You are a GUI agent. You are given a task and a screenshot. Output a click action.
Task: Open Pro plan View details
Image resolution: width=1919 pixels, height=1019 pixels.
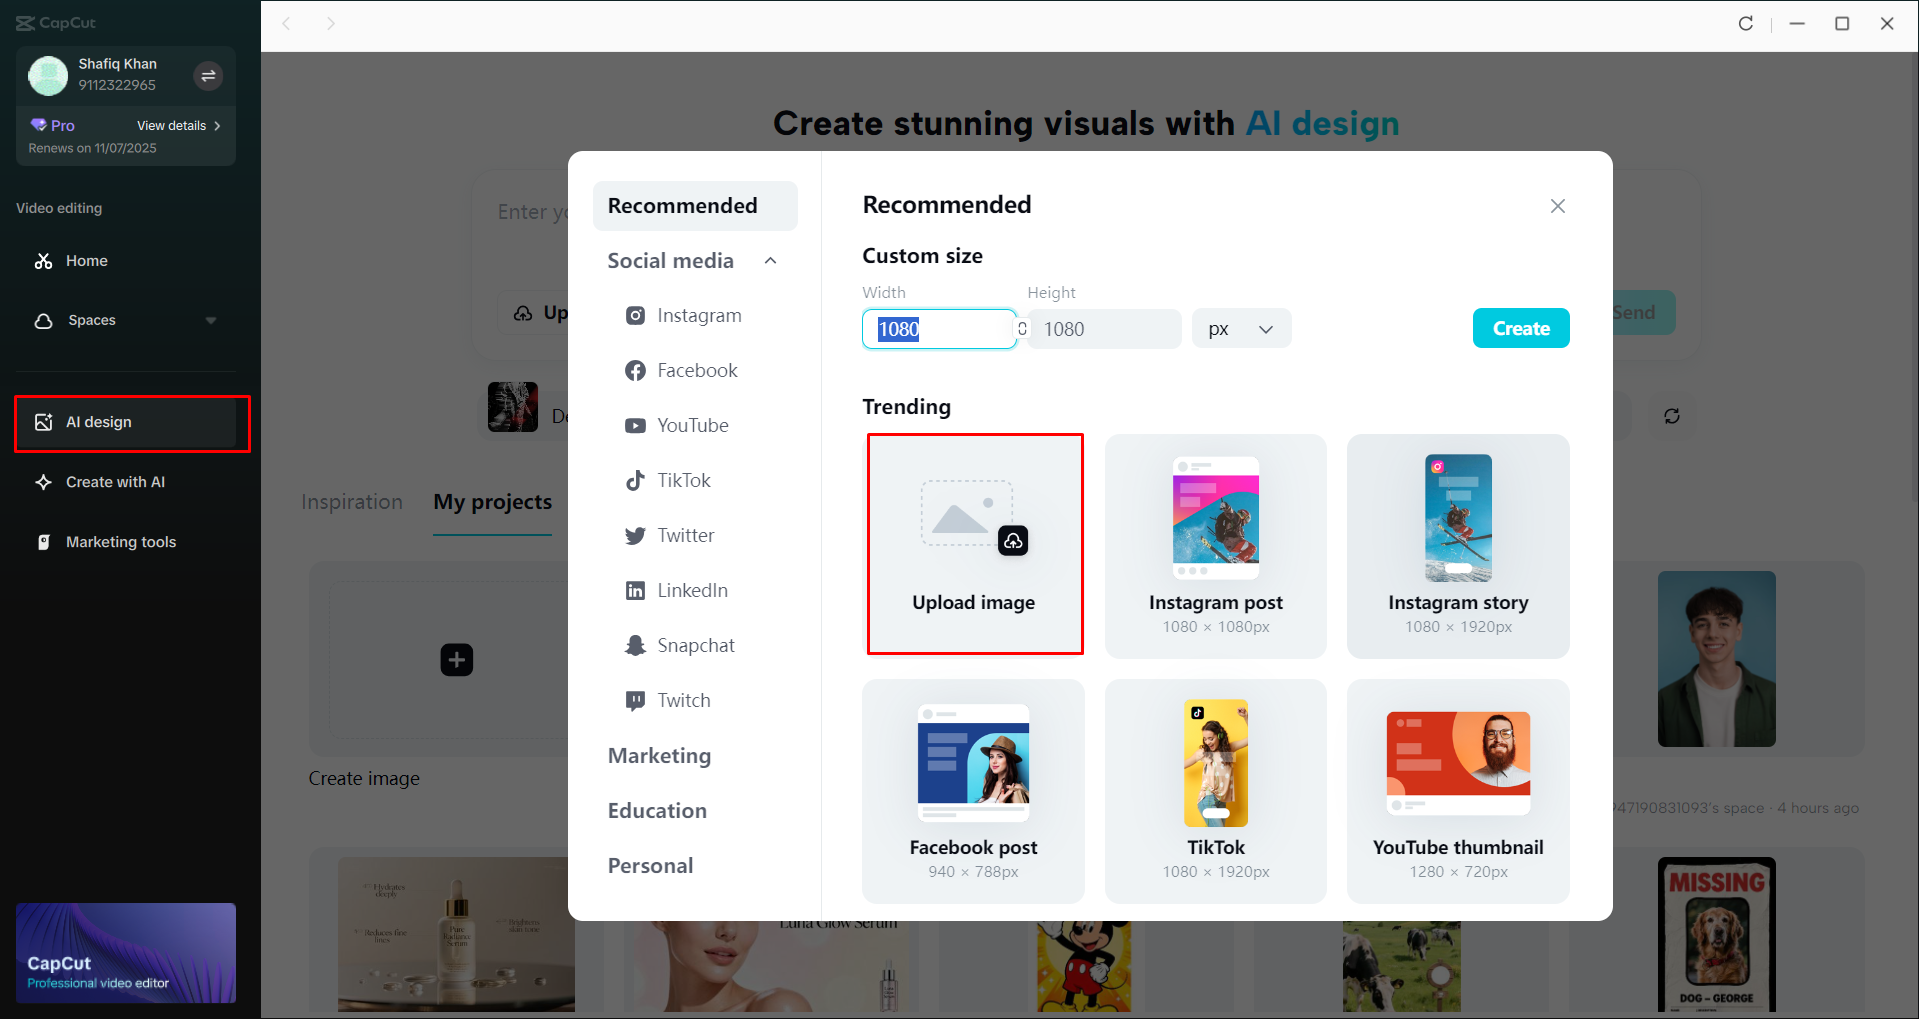pyautogui.click(x=174, y=125)
